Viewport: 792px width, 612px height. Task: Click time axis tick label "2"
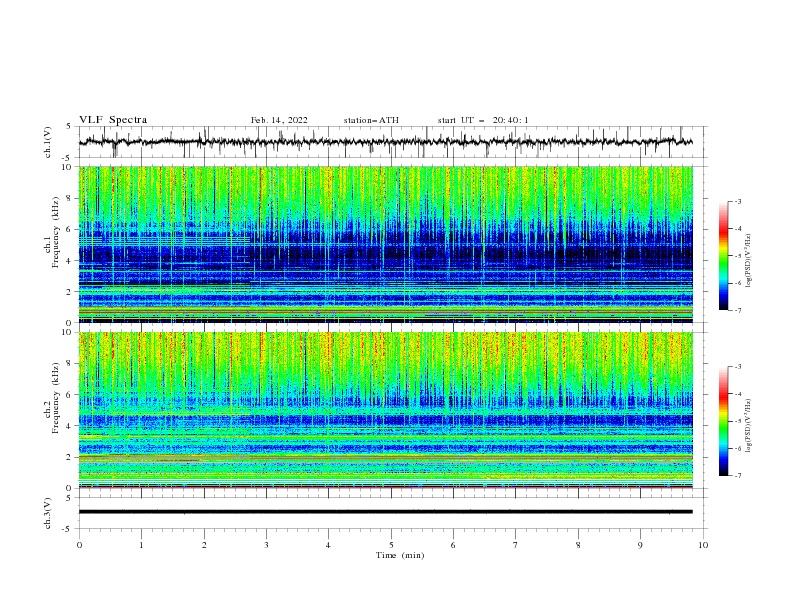click(204, 545)
